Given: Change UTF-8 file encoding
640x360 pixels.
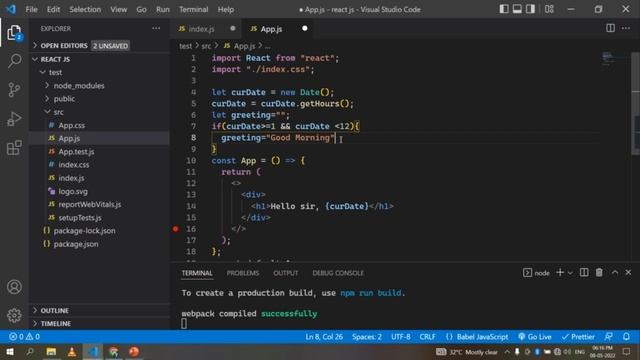Looking at the screenshot, I should pos(400,337).
